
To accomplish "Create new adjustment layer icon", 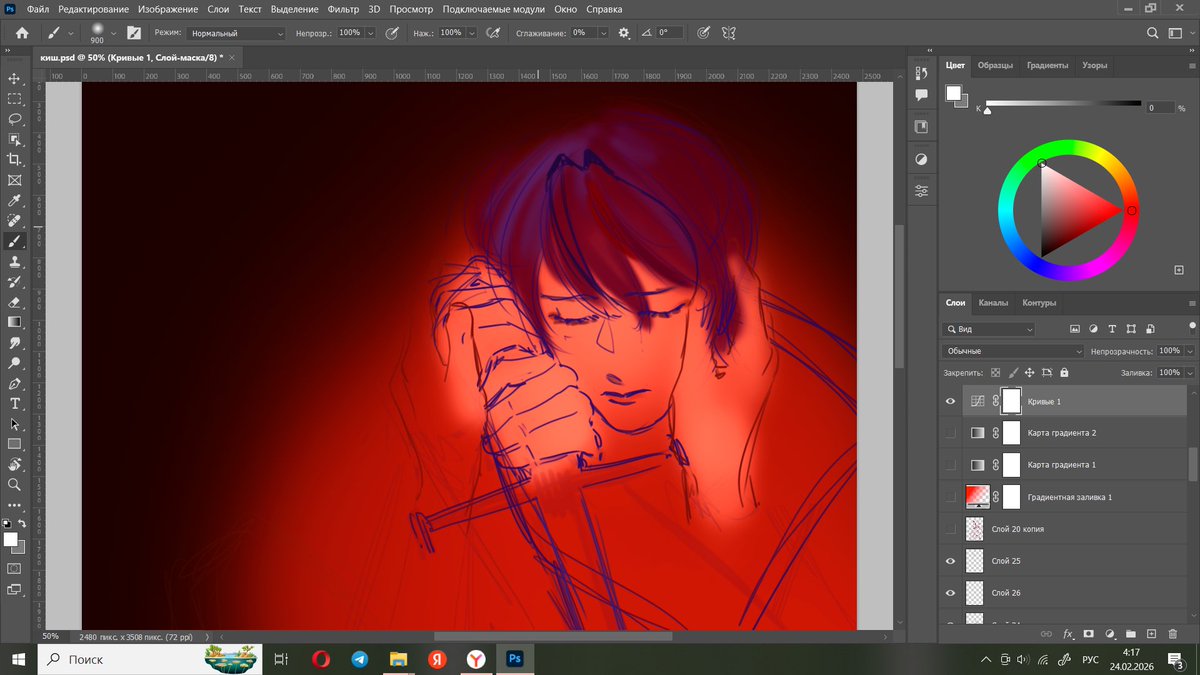I will point(1110,634).
